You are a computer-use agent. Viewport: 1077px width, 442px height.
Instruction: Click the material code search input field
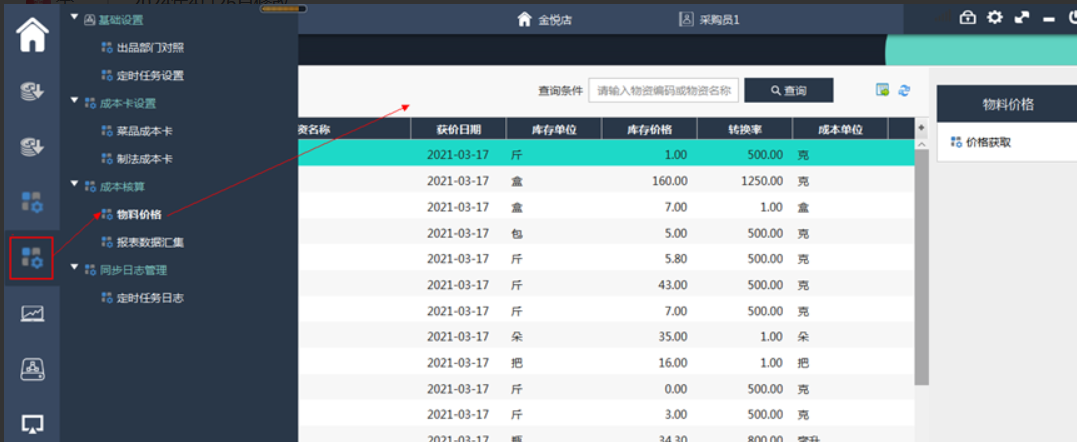click(x=664, y=90)
